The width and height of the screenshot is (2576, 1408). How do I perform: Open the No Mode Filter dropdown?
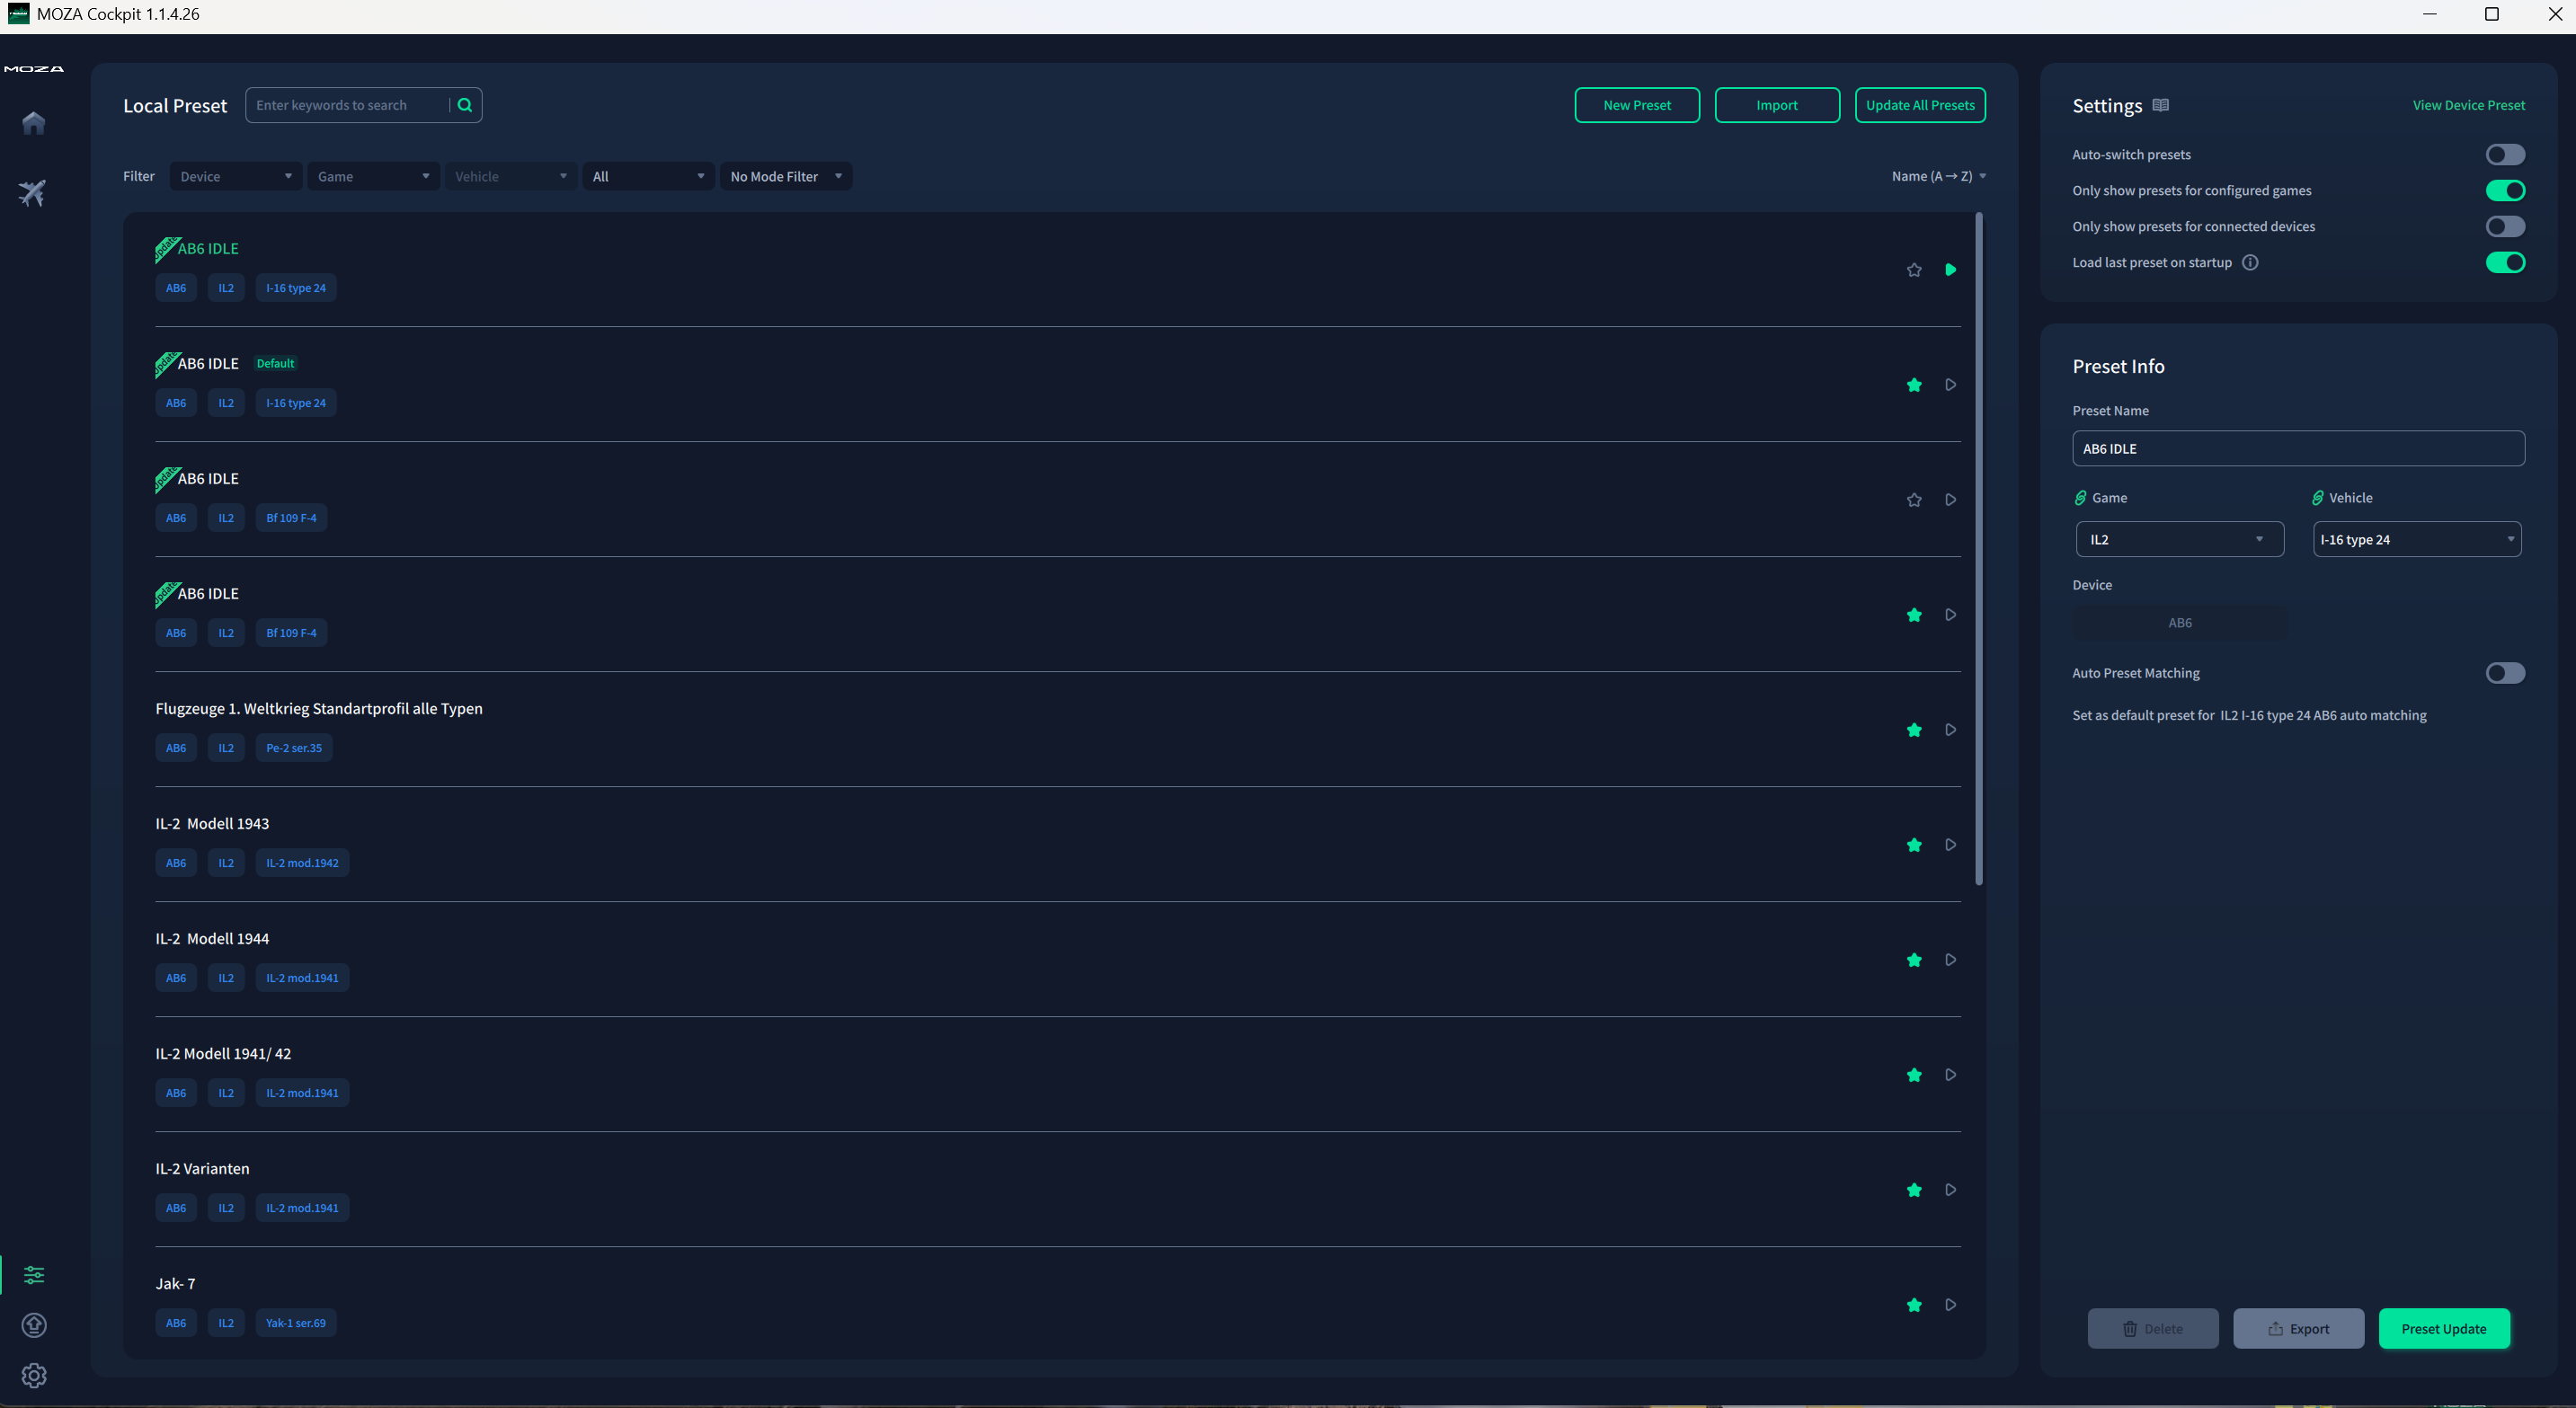click(x=786, y=177)
